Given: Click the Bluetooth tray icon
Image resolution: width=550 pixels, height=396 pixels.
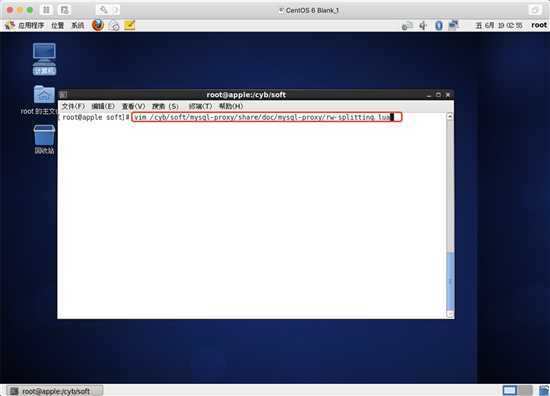Looking at the screenshot, I should tap(438, 25).
